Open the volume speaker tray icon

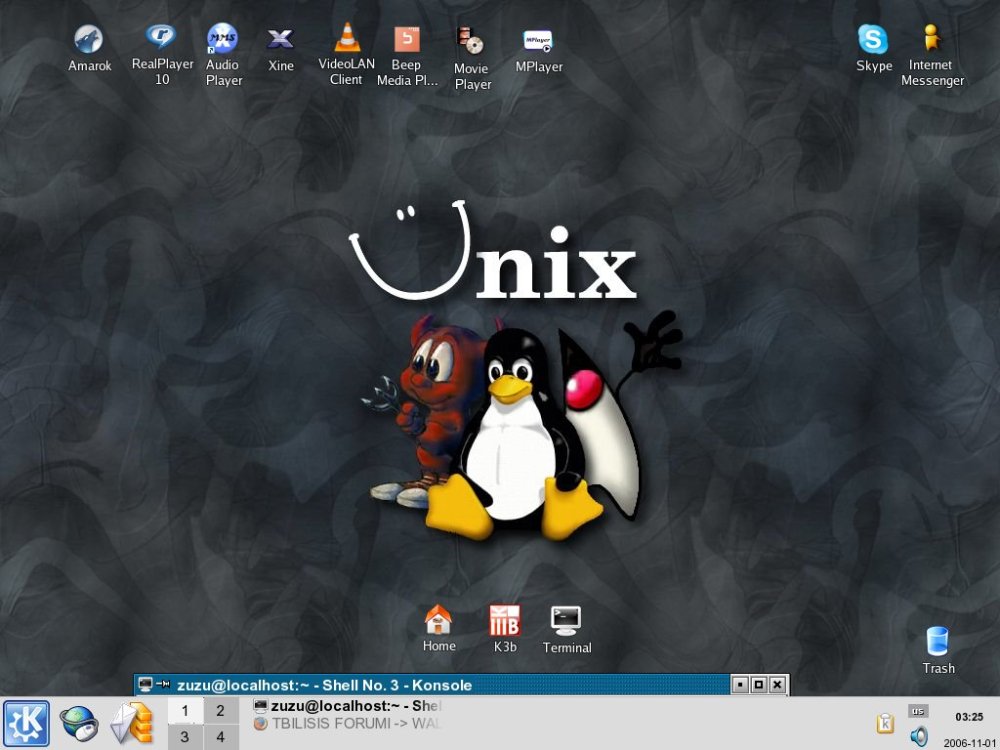919,736
